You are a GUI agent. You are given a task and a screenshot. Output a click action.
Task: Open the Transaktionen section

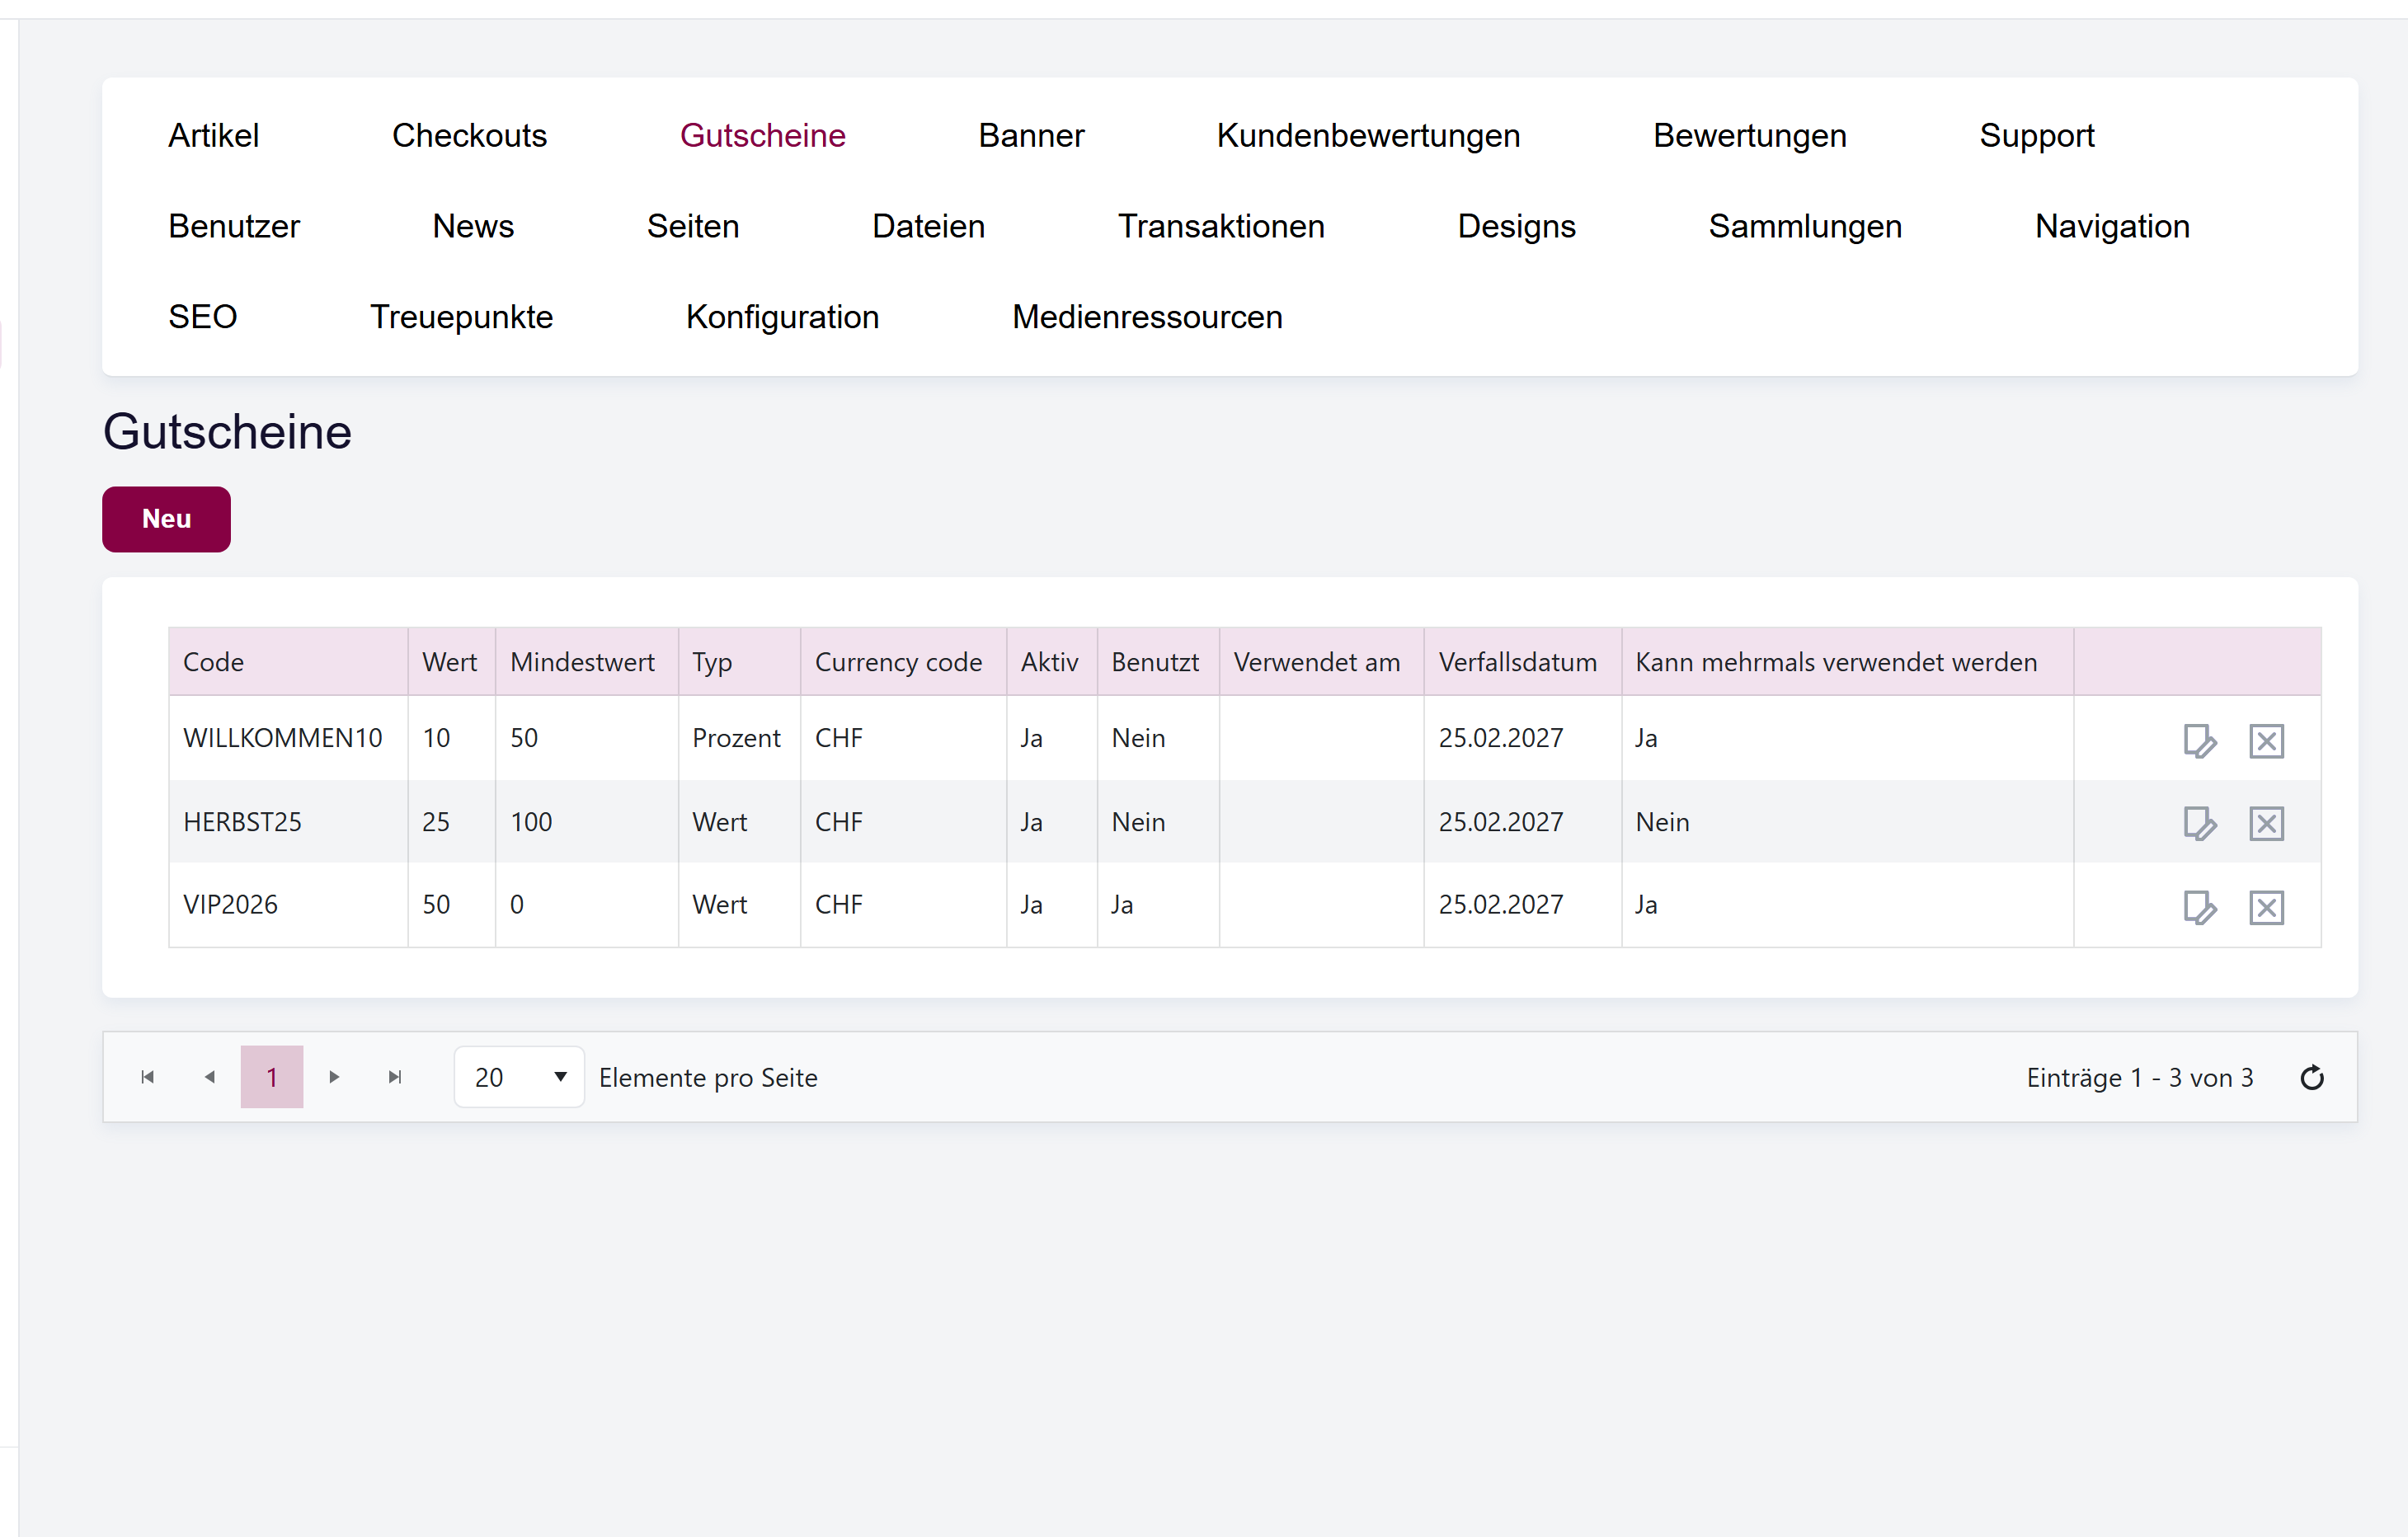(x=1221, y=226)
